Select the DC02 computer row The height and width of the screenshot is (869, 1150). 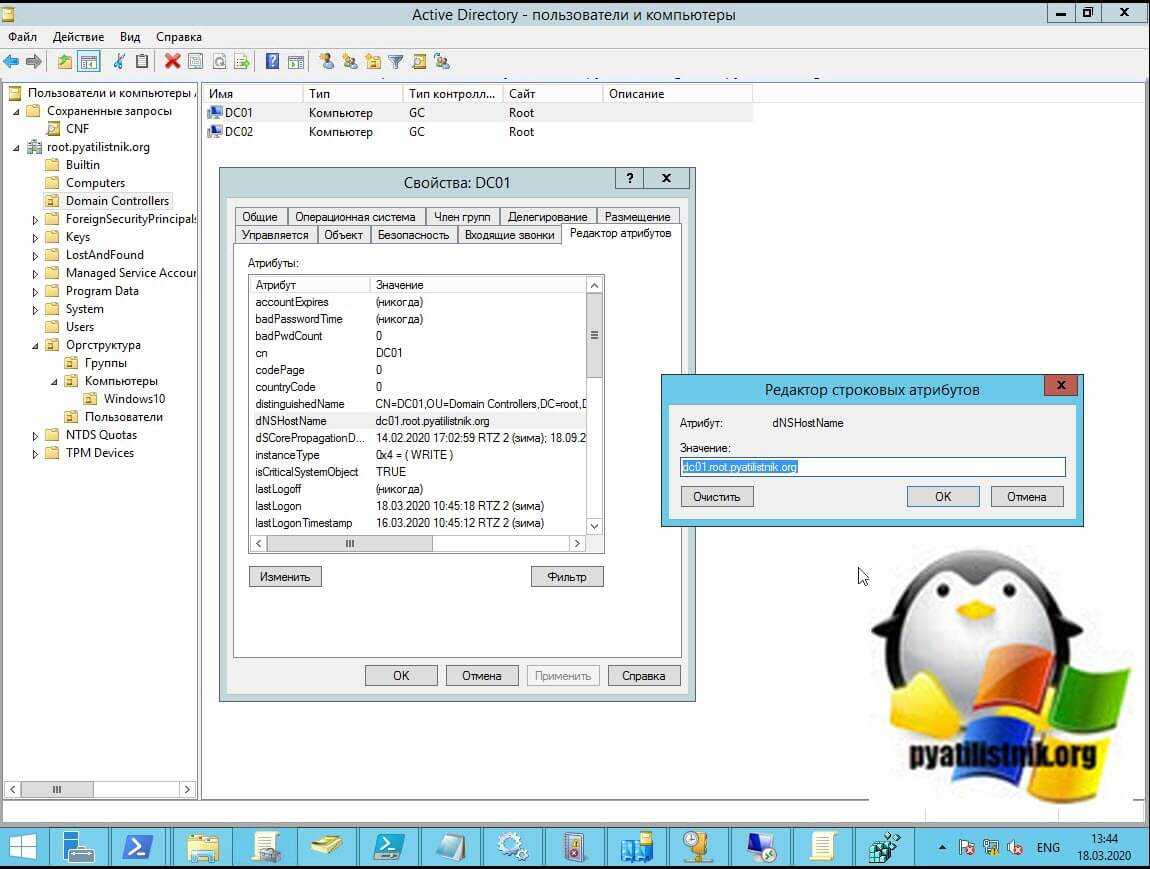click(x=239, y=132)
